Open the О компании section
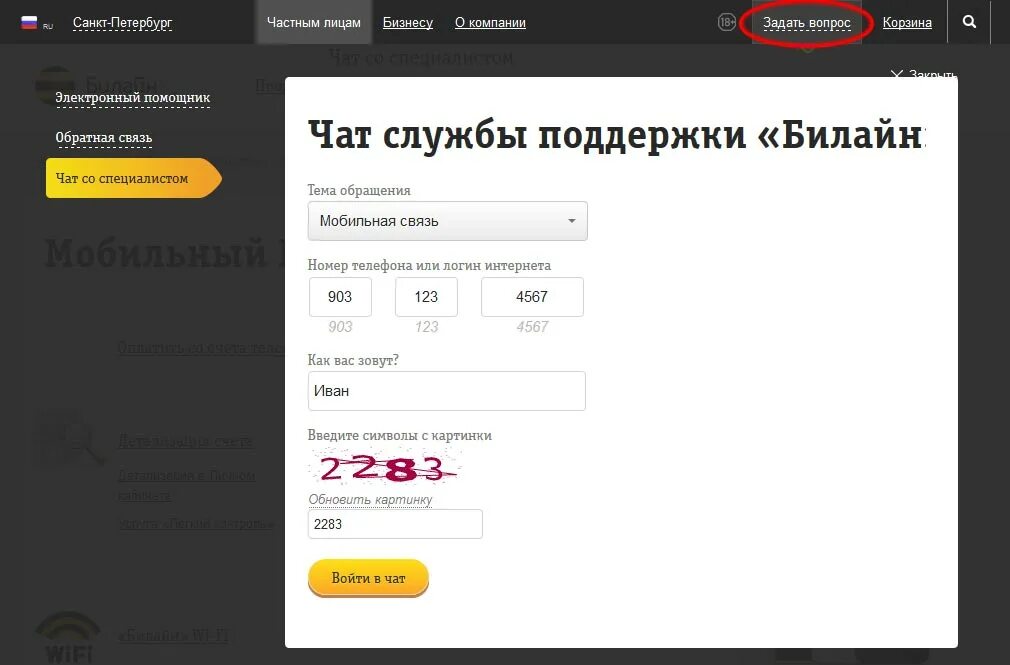1010x665 pixels. tap(490, 23)
